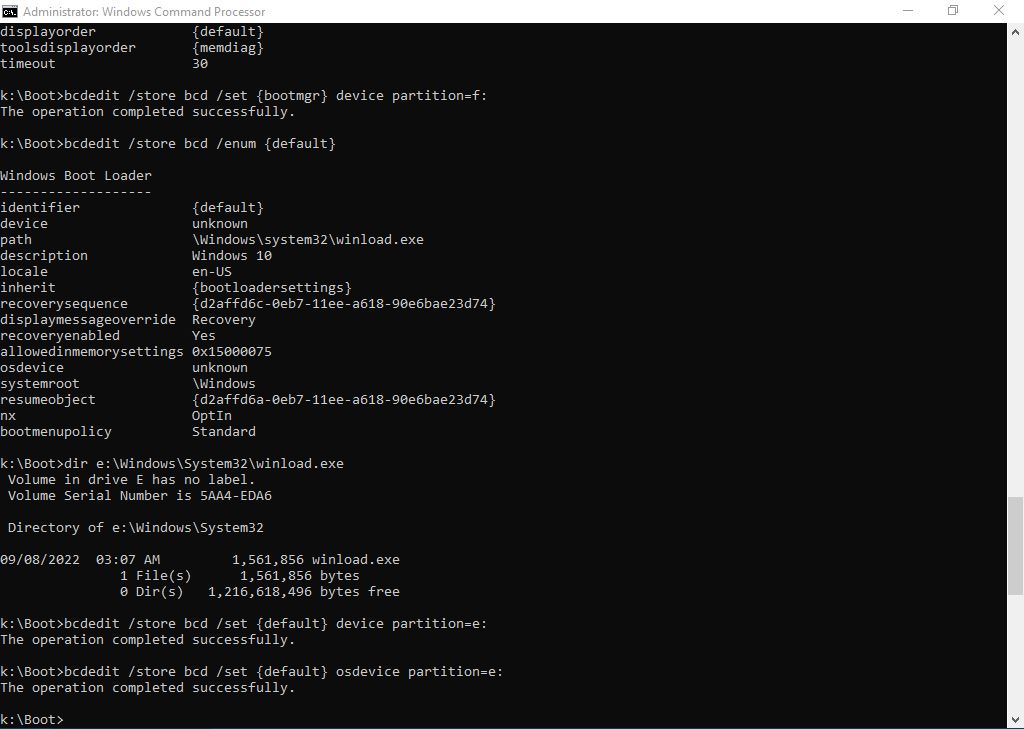The width and height of the screenshot is (1024, 729).
Task: Click the resumeobject GUID value
Action: [343, 400]
